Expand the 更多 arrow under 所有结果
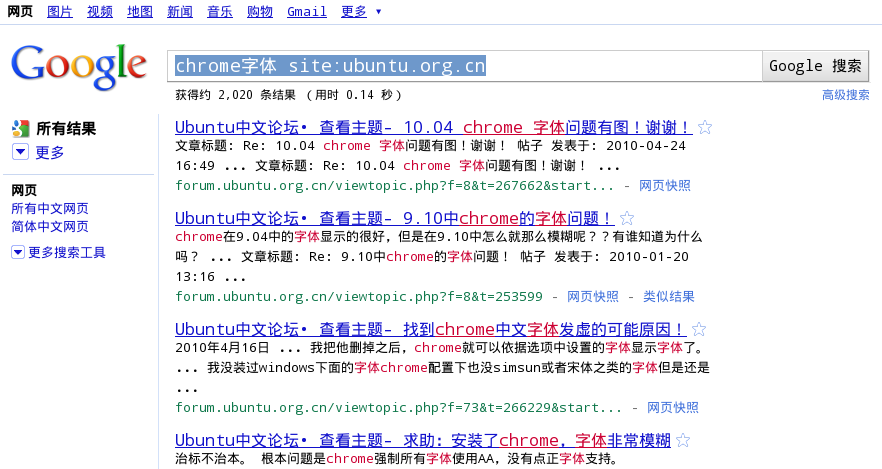882x469 pixels. tap(20, 152)
